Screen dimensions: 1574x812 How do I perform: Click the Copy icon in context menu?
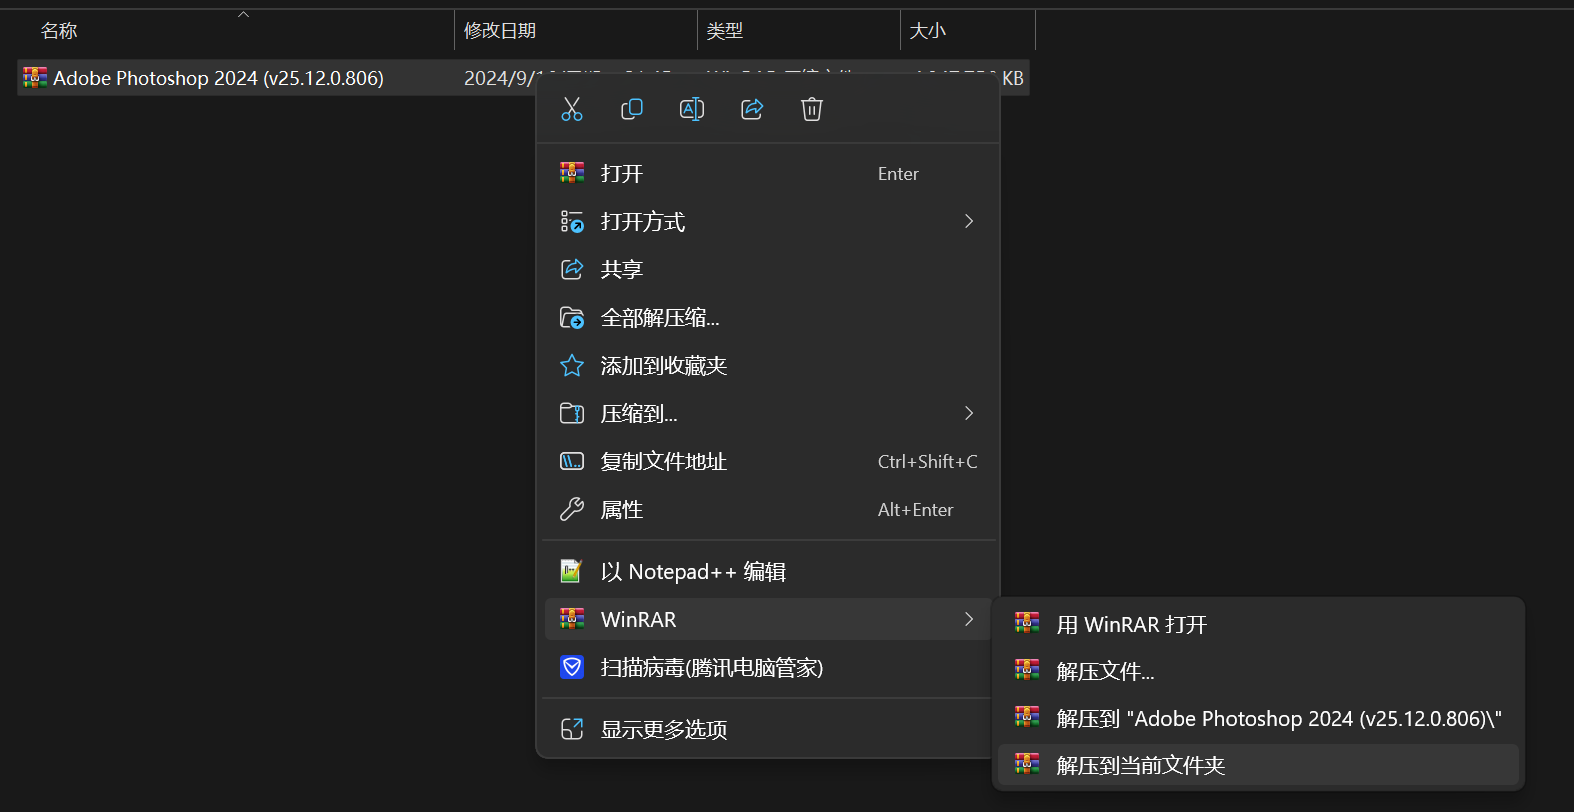click(632, 109)
